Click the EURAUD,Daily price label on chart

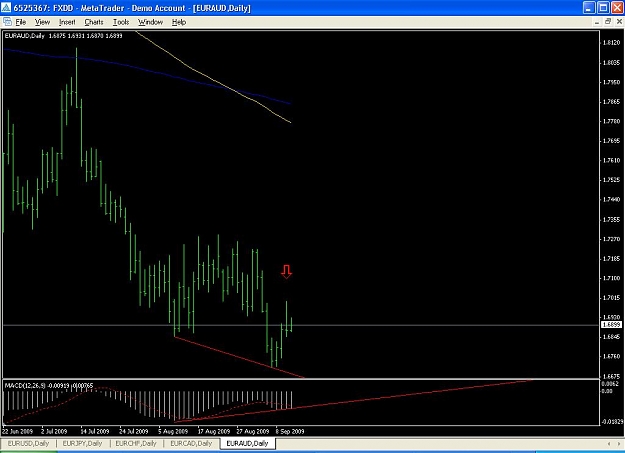(24, 36)
